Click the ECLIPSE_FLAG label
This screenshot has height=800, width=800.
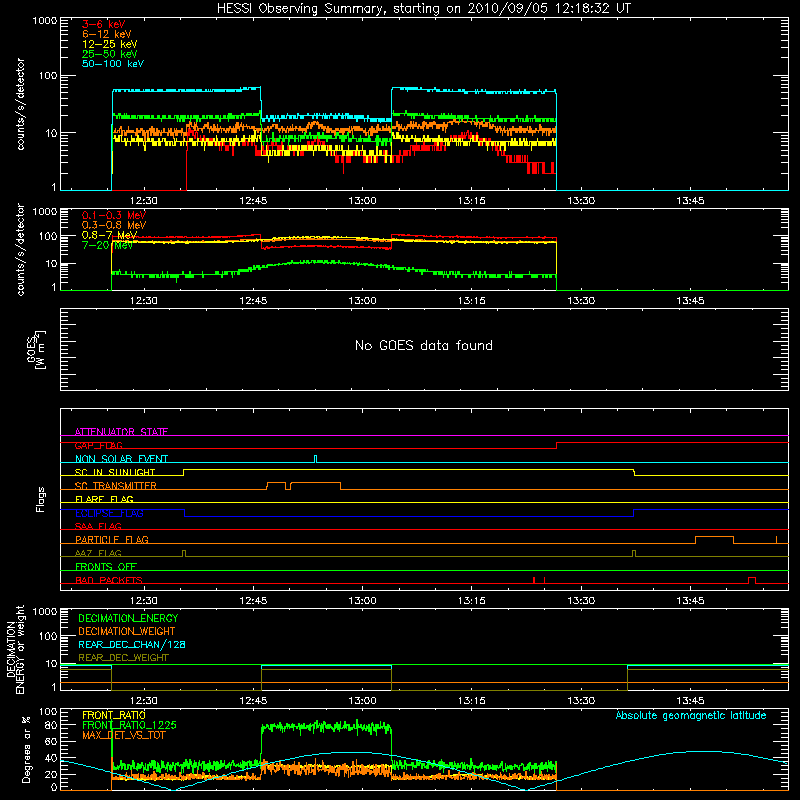tap(109, 513)
